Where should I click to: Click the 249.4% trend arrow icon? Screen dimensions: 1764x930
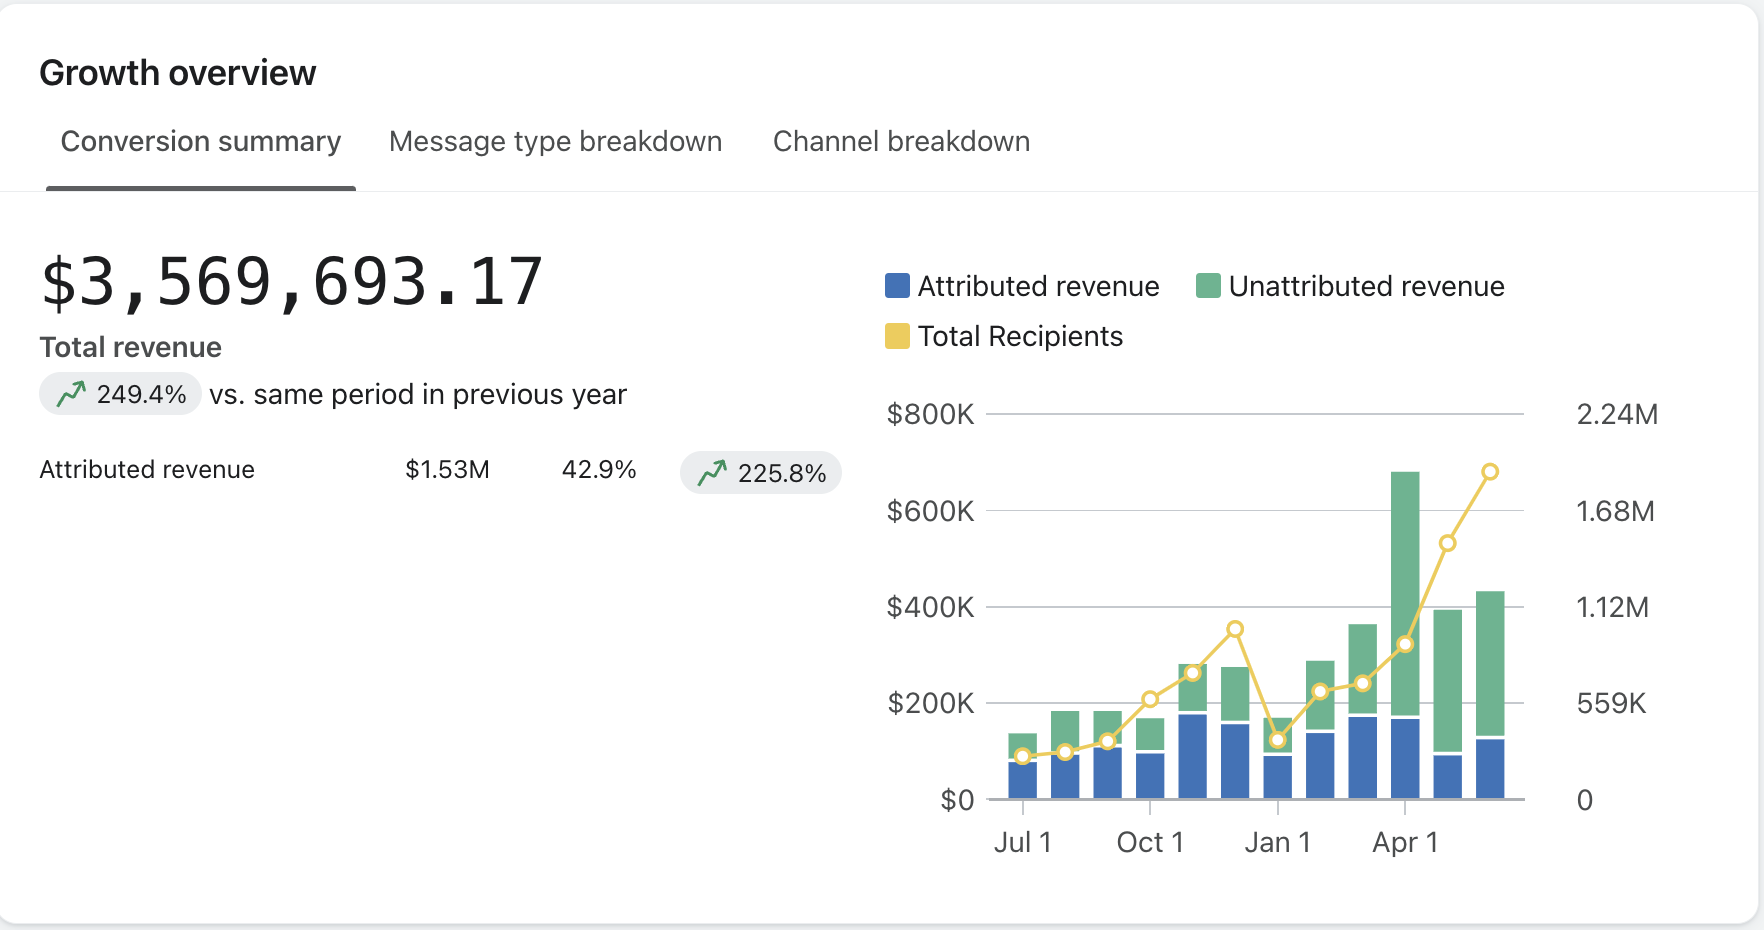click(71, 394)
